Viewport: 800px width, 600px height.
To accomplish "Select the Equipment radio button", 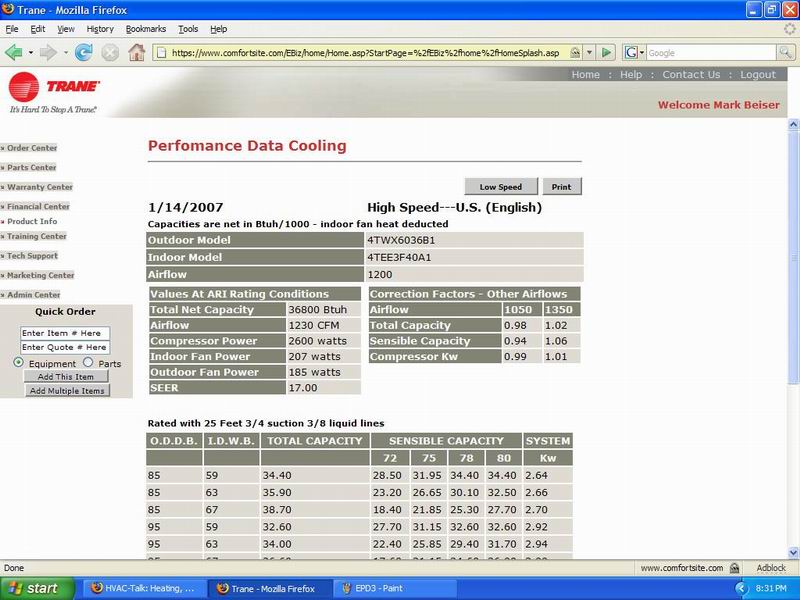I will click(20, 363).
